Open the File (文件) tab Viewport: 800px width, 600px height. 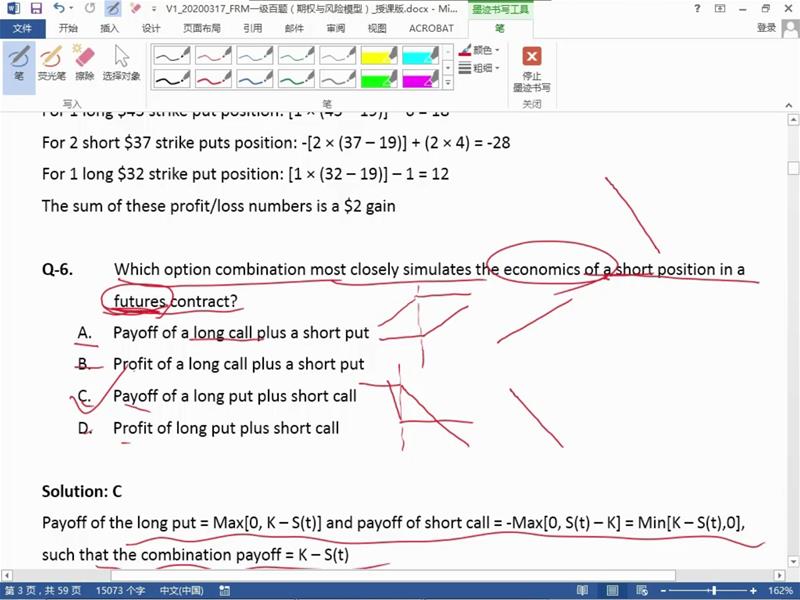coord(22,29)
